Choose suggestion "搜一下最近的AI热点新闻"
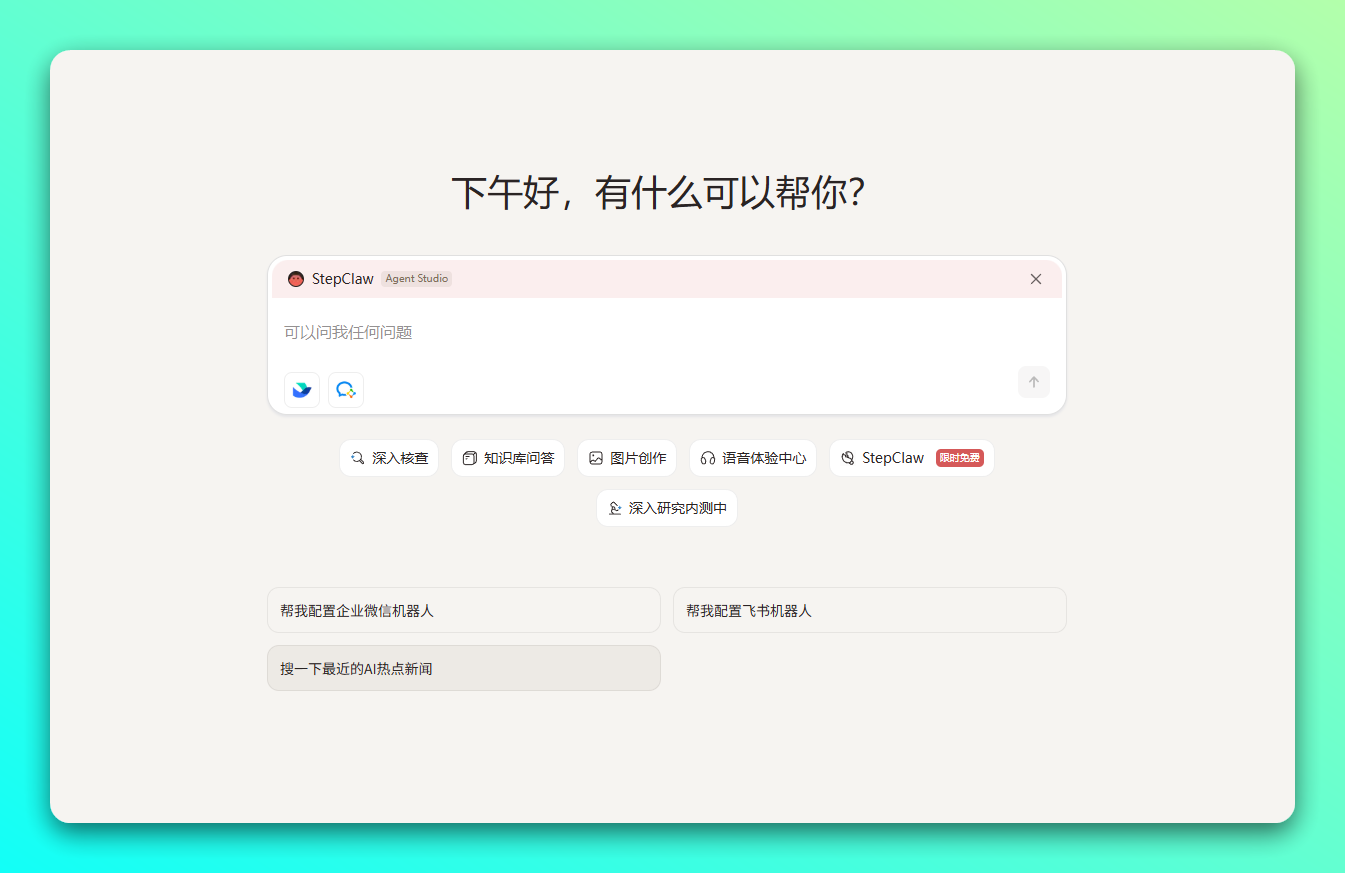This screenshot has height=873, width=1345. click(x=464, y=668)
